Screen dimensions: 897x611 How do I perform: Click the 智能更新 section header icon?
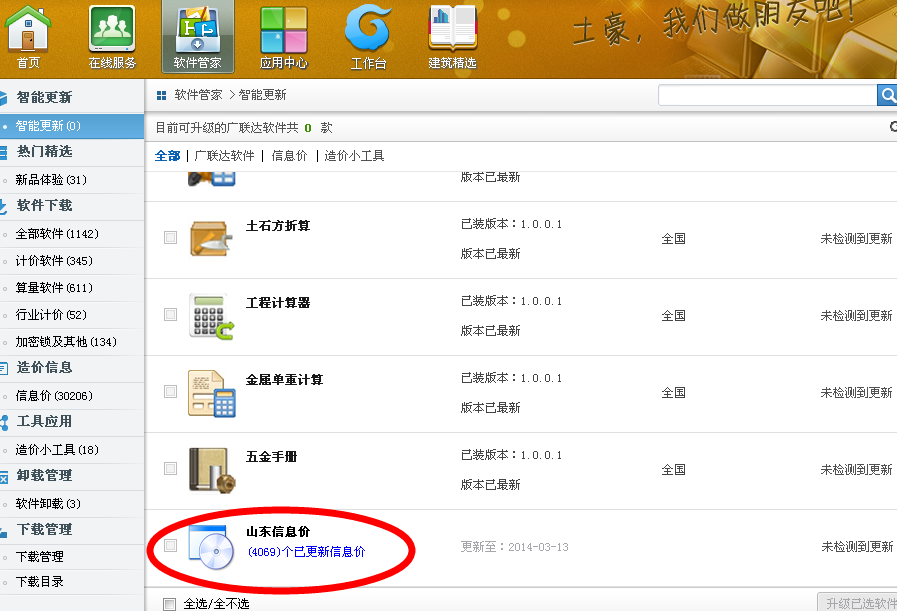(4, 97)
